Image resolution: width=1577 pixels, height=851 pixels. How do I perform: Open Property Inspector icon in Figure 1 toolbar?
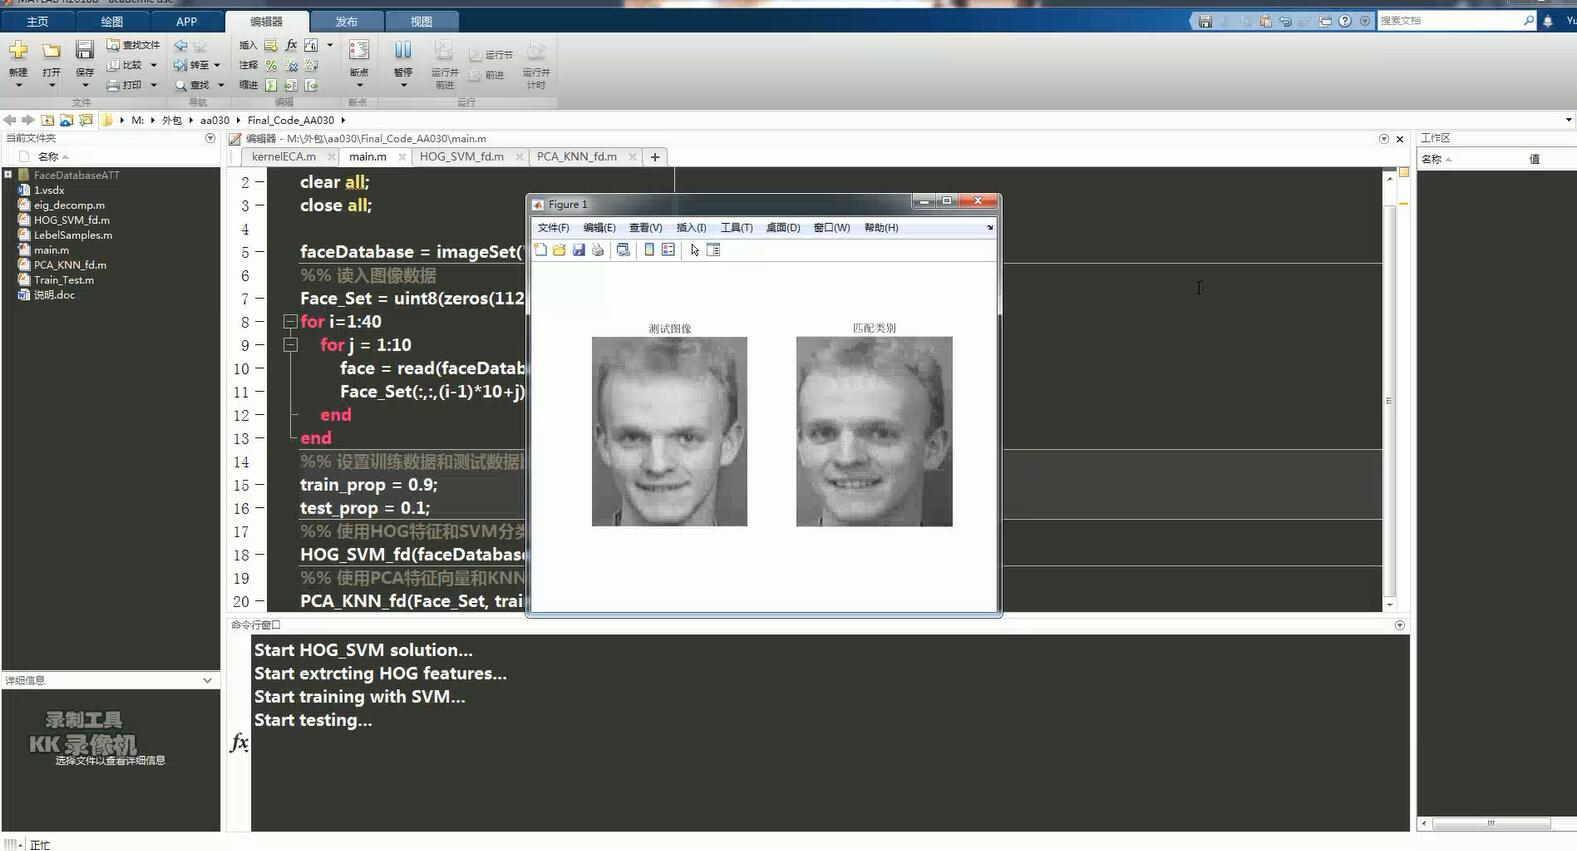[x=713, y=250]
